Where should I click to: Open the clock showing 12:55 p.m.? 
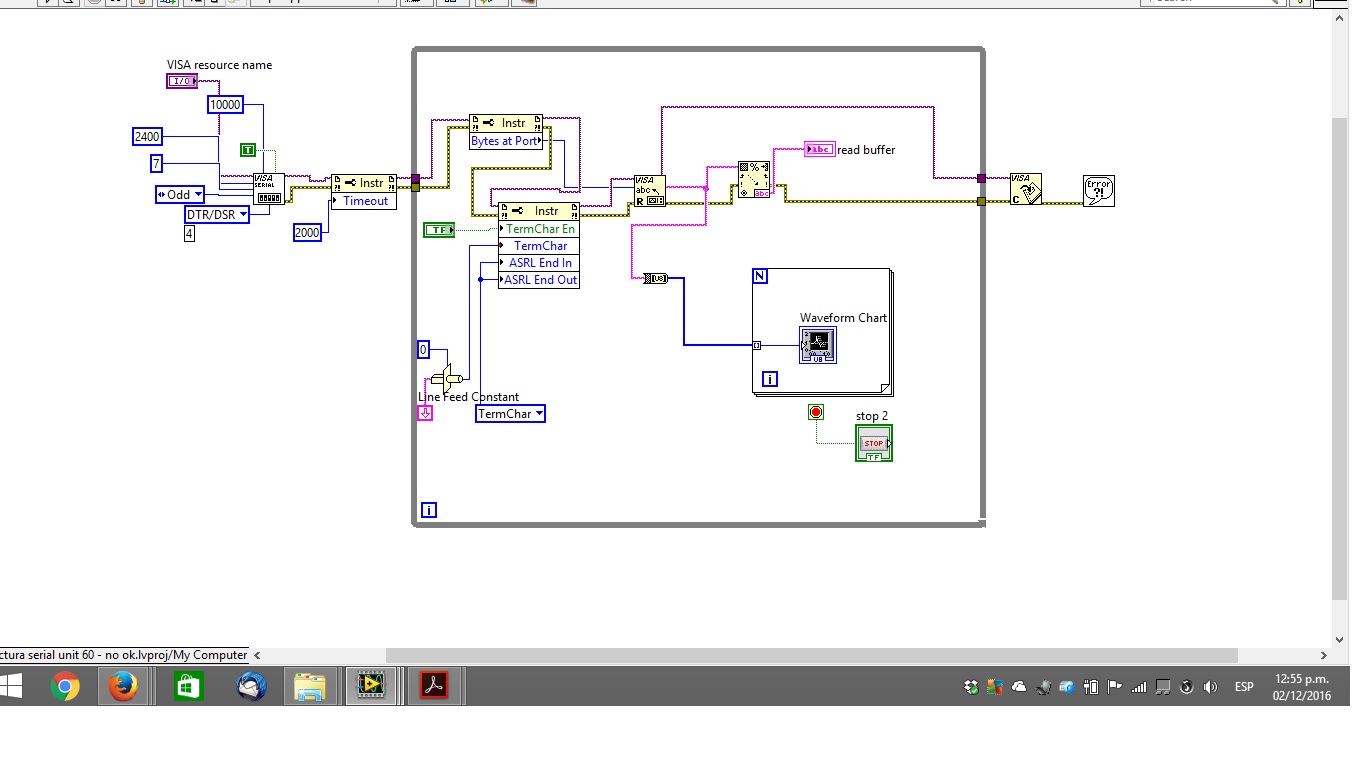click(x=1302, y=686)
